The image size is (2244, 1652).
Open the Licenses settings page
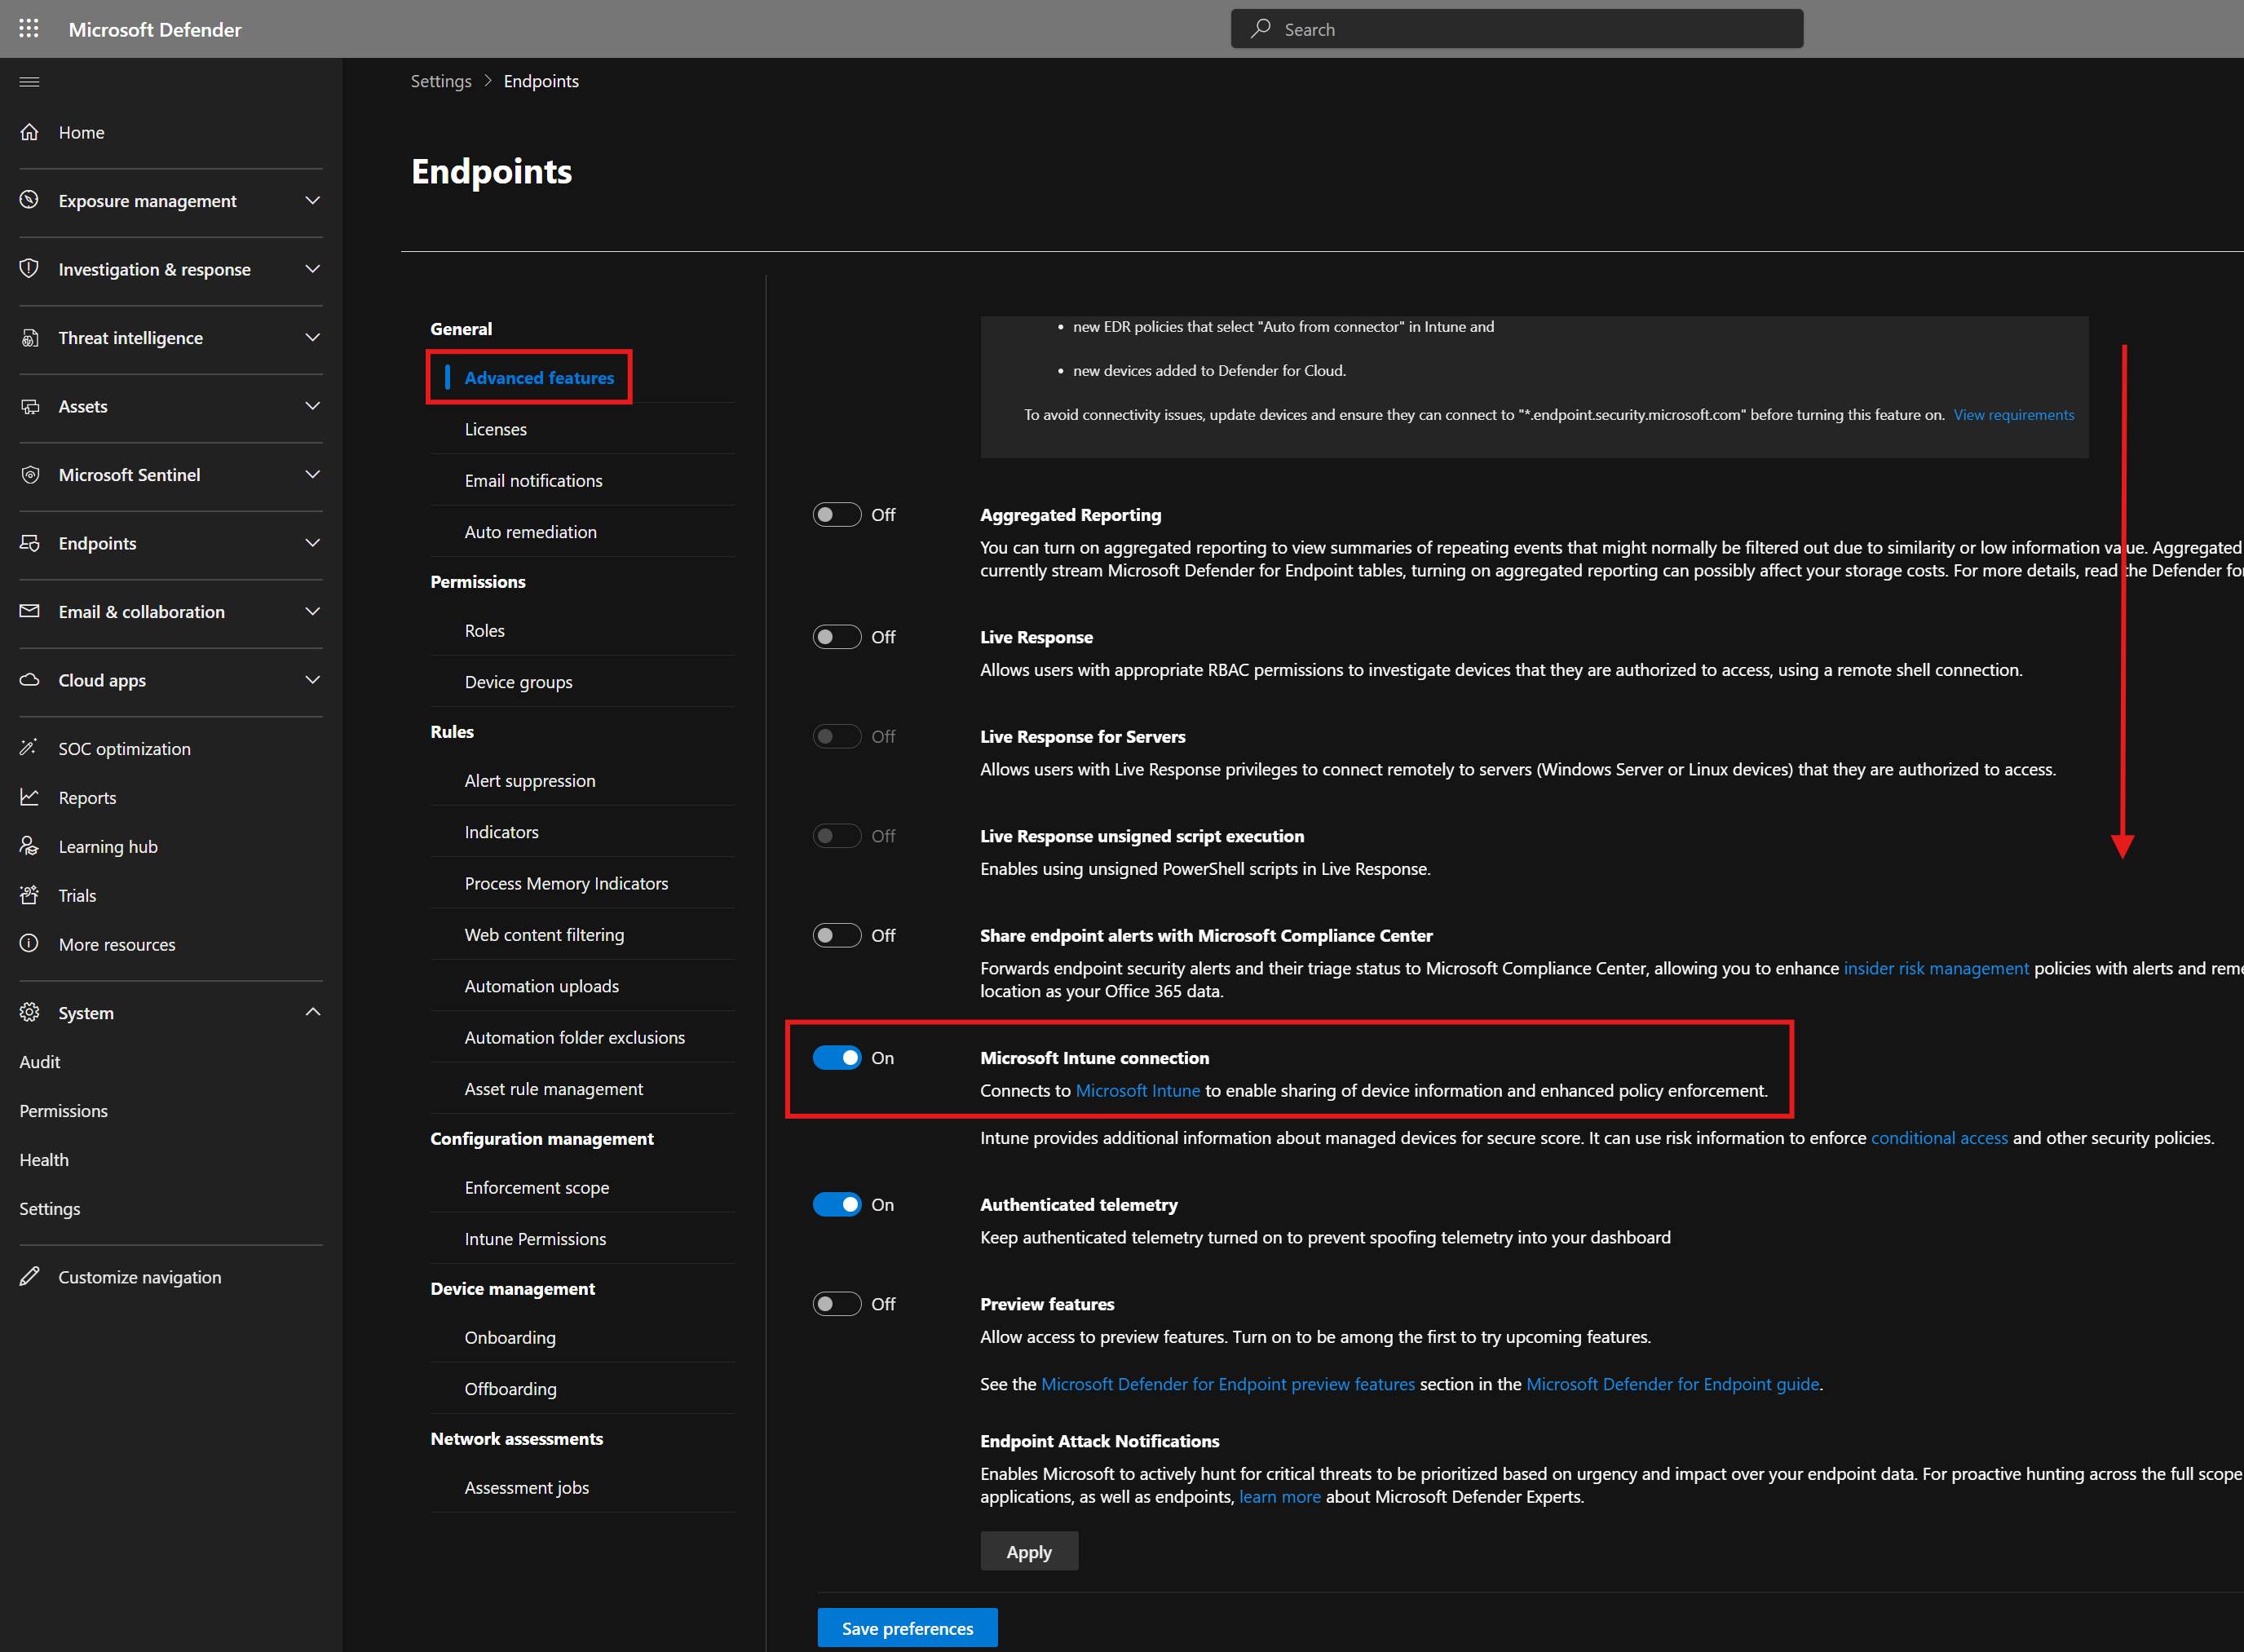[495, 429]
